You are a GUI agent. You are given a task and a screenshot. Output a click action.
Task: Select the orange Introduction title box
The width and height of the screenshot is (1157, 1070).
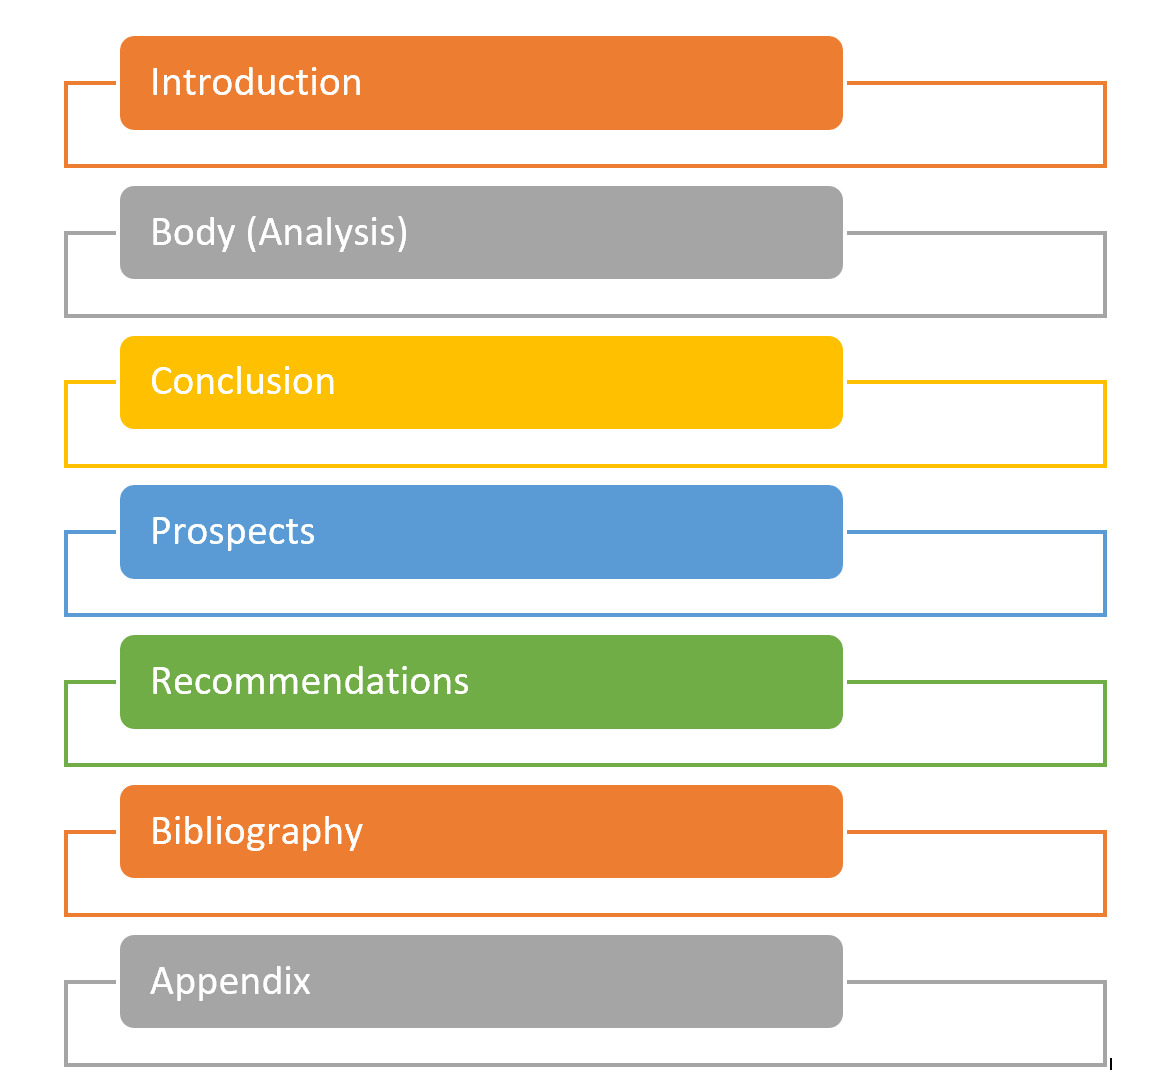coord(481,83)
